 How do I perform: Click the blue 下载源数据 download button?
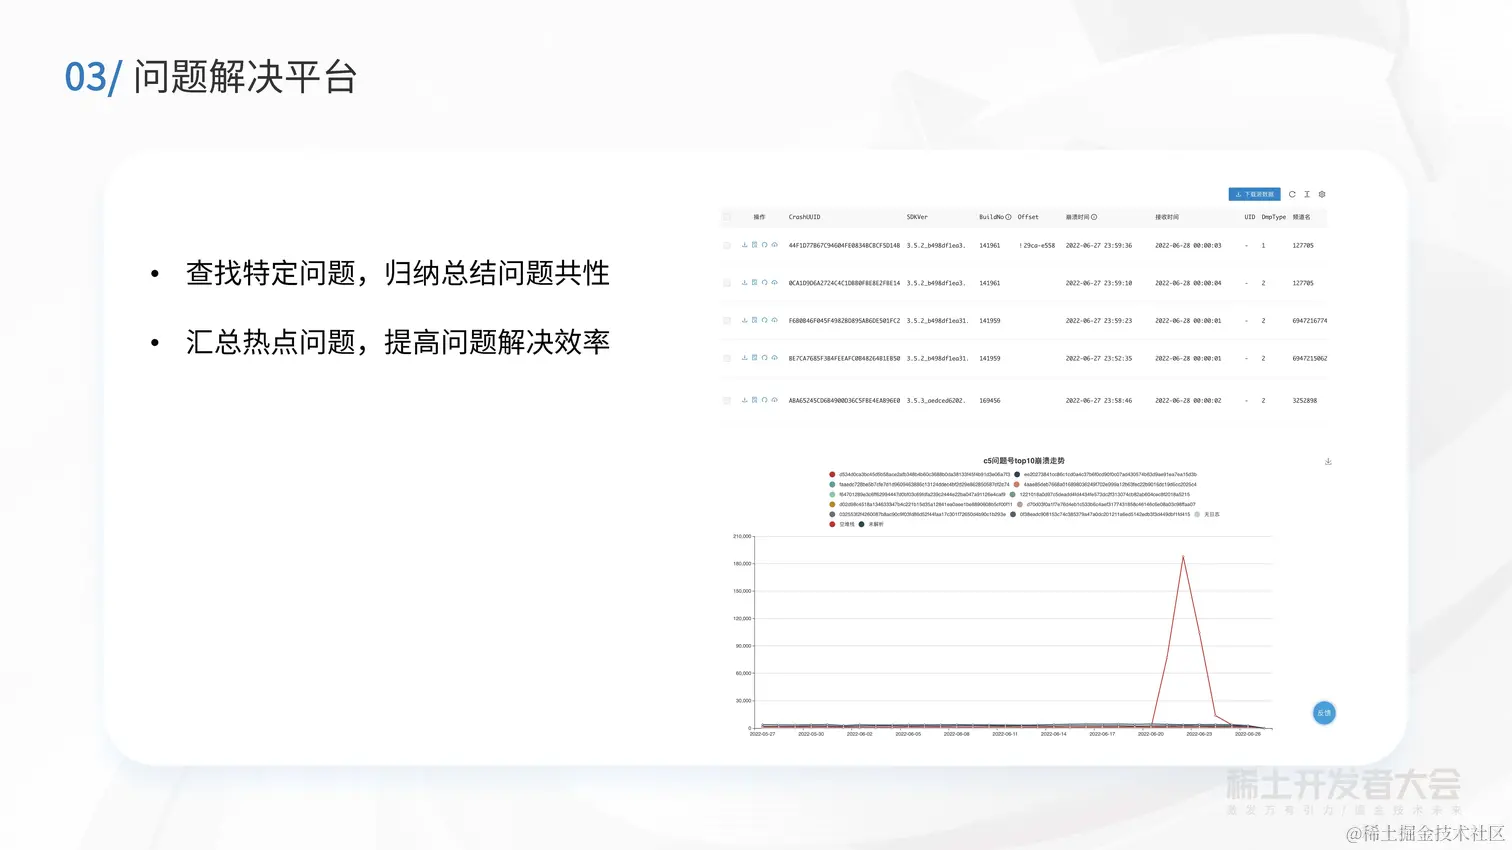point(1254,194)
